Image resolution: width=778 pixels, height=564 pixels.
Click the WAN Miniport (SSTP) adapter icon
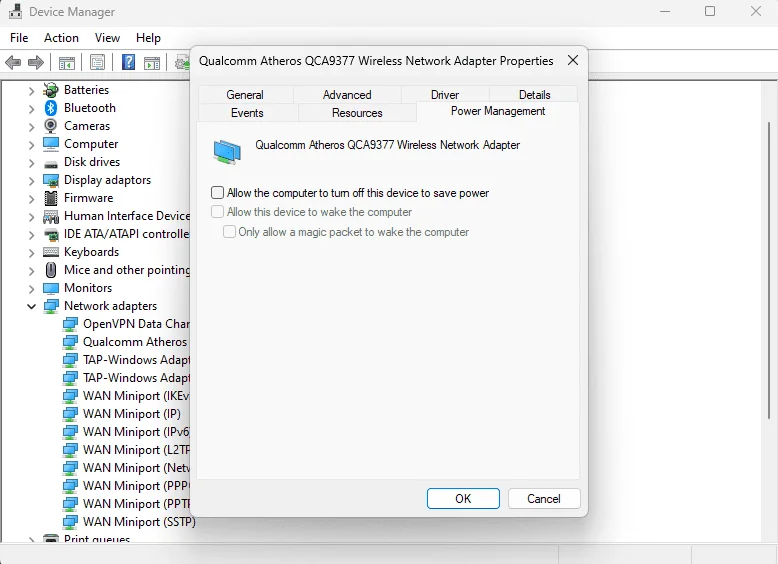[x=70, y=522]
